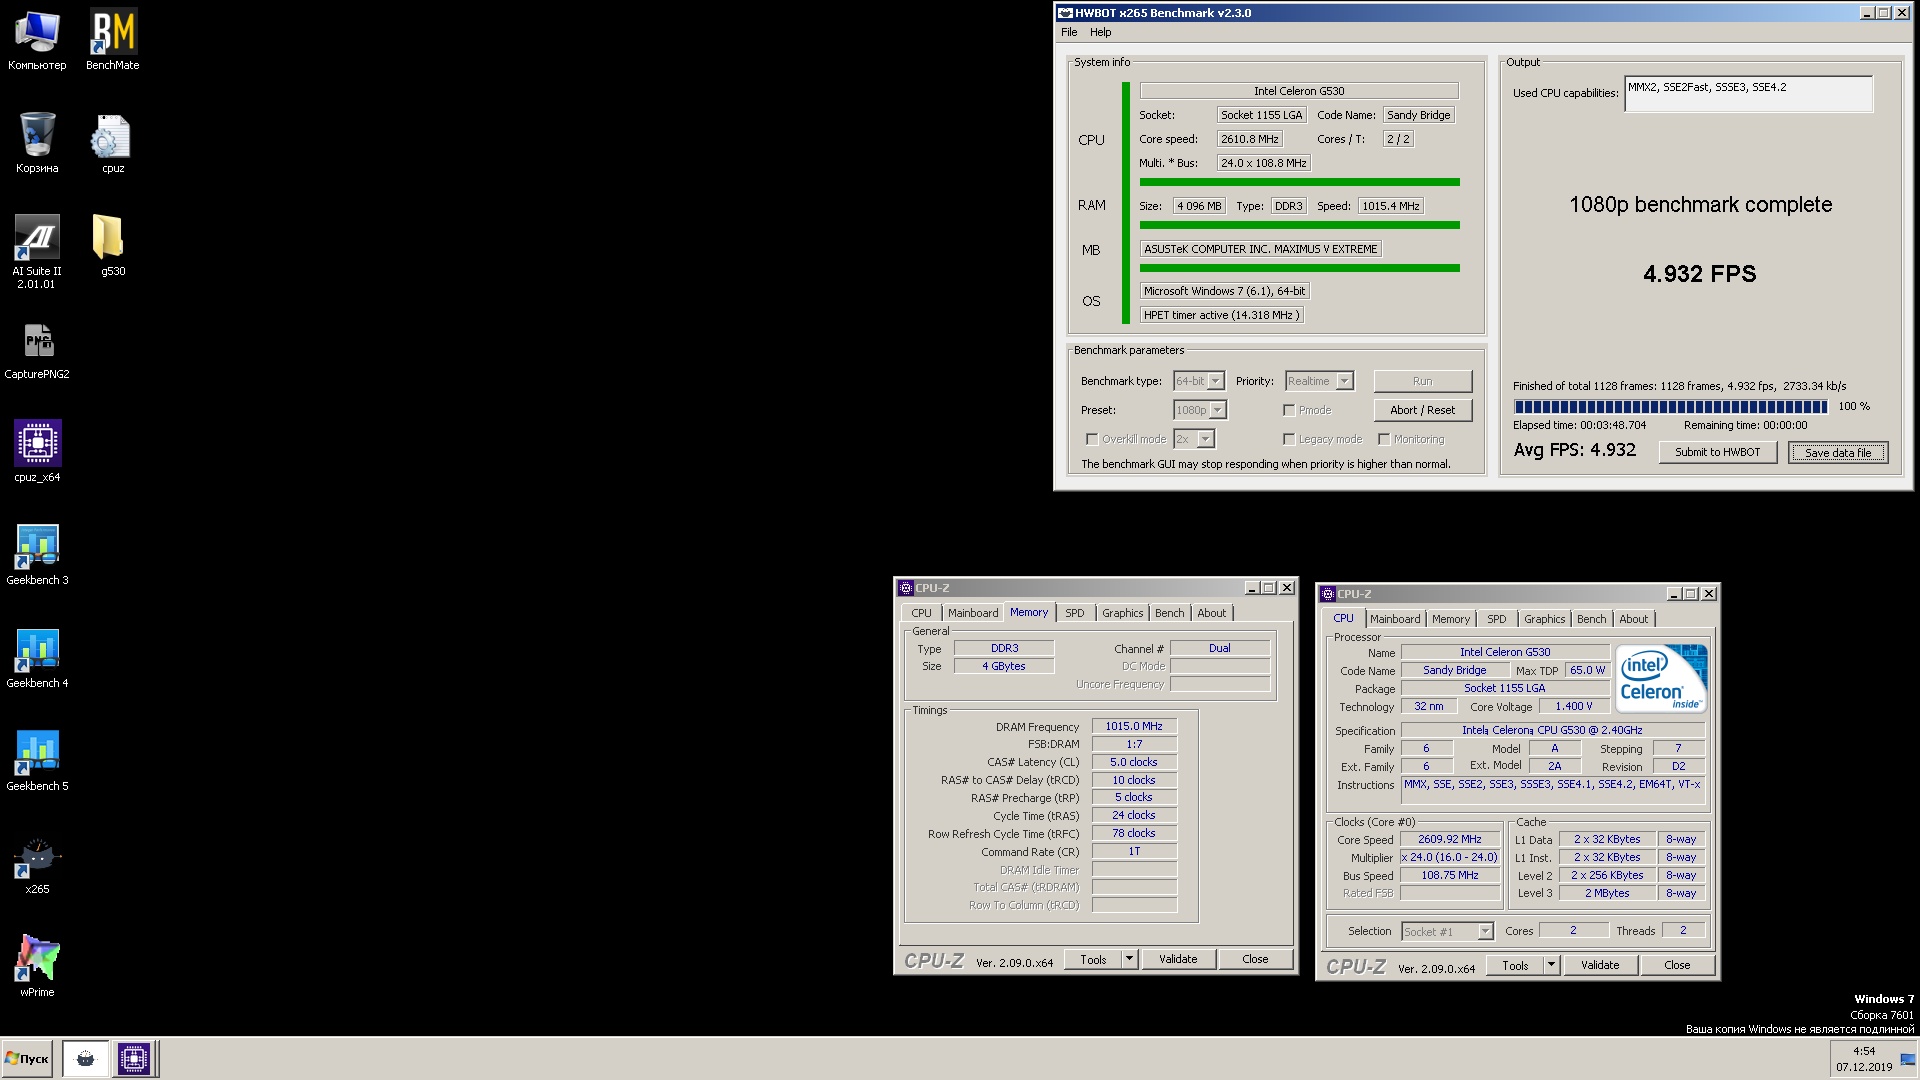Switch to Bench tab in right CPU-Z window

[1591, 619]
